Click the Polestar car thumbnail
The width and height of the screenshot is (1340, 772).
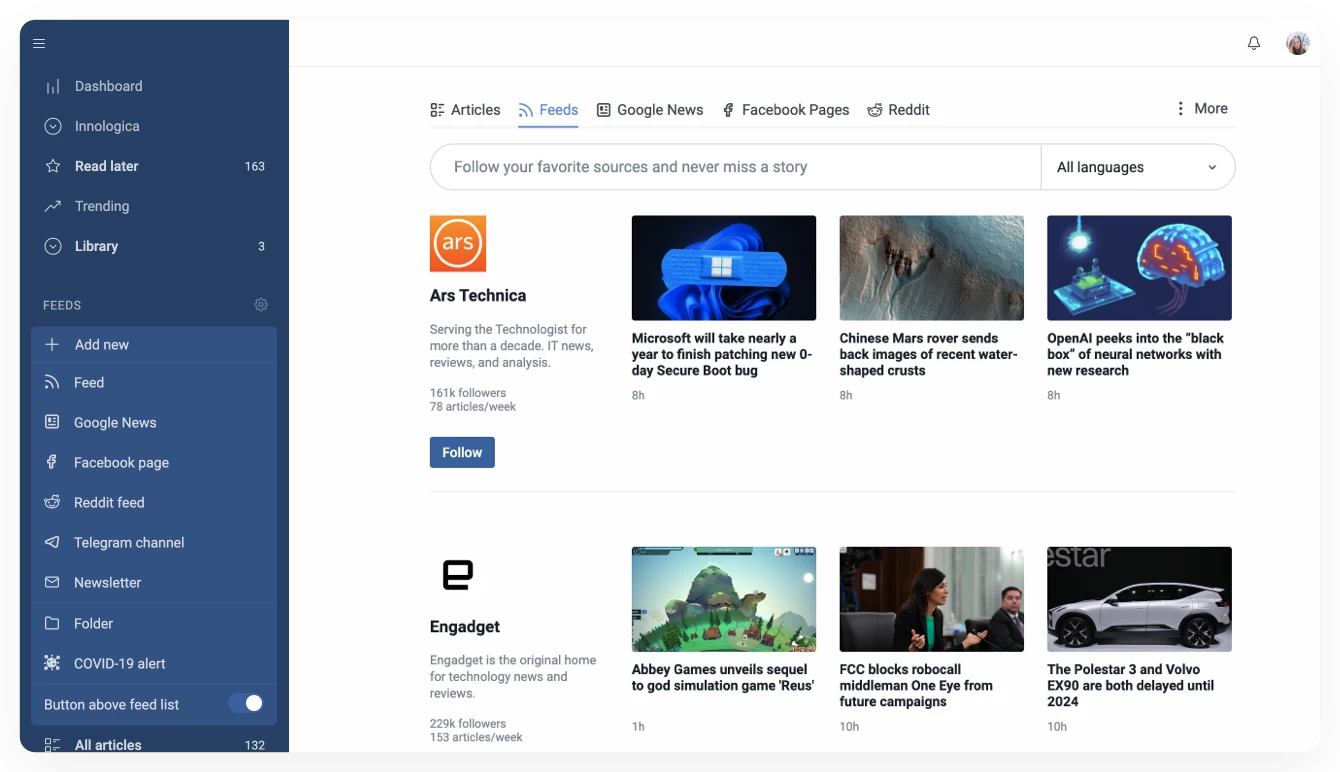pyautogui.click(x=1139, y=599)
